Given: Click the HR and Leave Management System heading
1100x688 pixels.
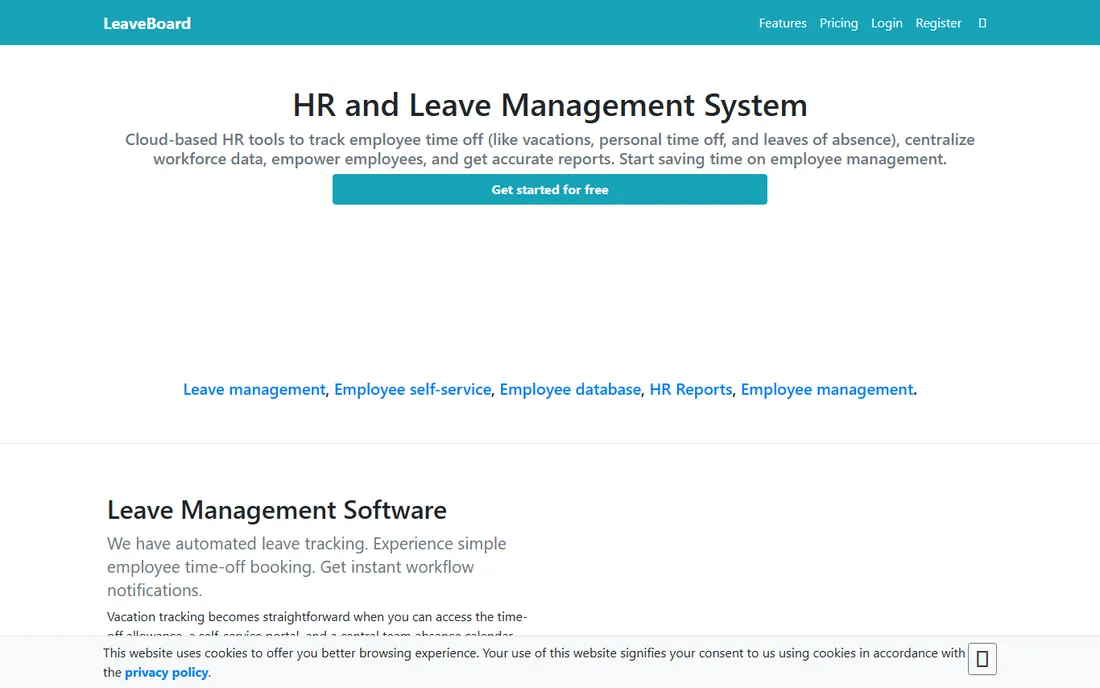Looking at the screenshot, I should click(550, 105).
